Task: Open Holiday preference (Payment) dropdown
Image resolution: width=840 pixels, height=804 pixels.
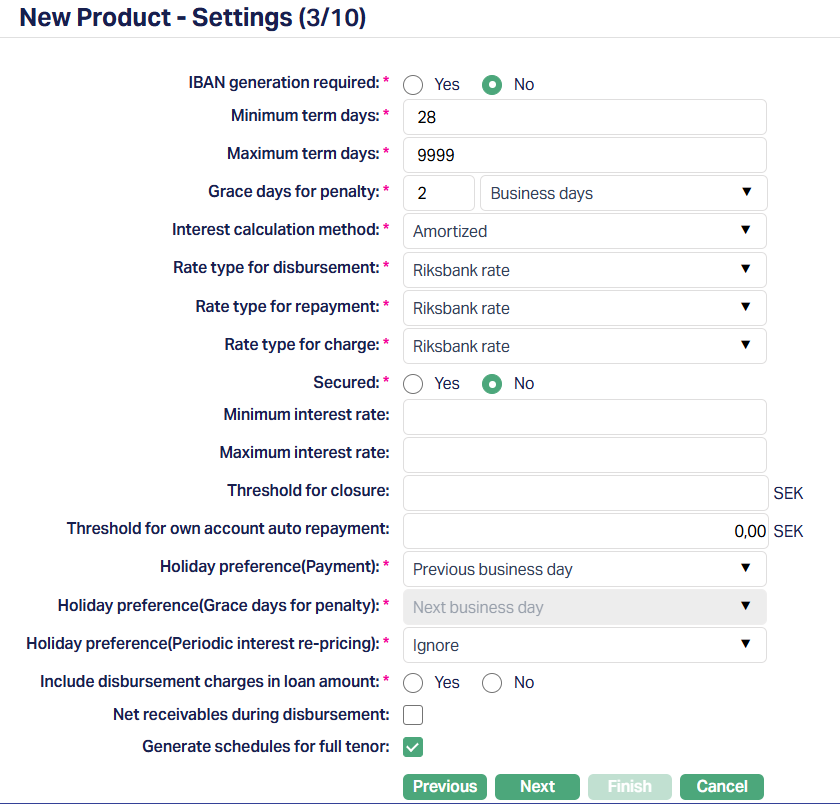Action: [584, 570]
